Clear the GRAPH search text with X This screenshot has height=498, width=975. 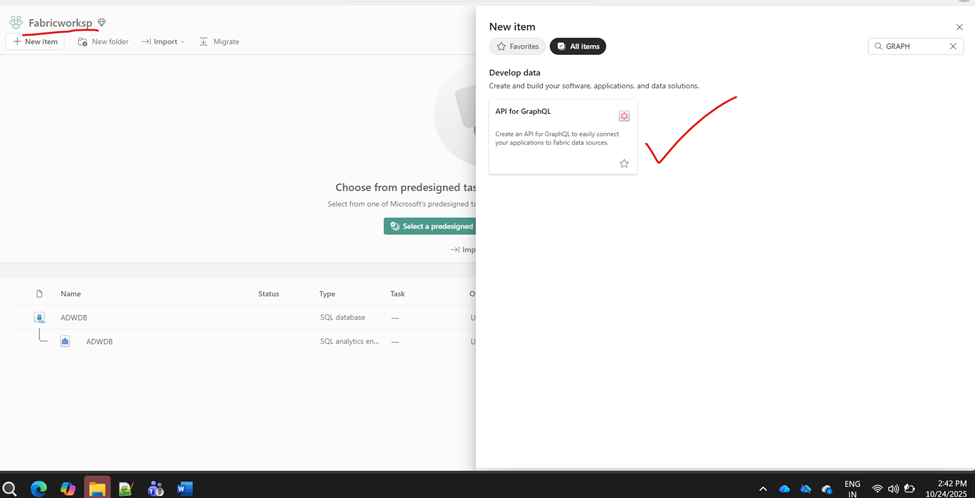click(953, 46)
